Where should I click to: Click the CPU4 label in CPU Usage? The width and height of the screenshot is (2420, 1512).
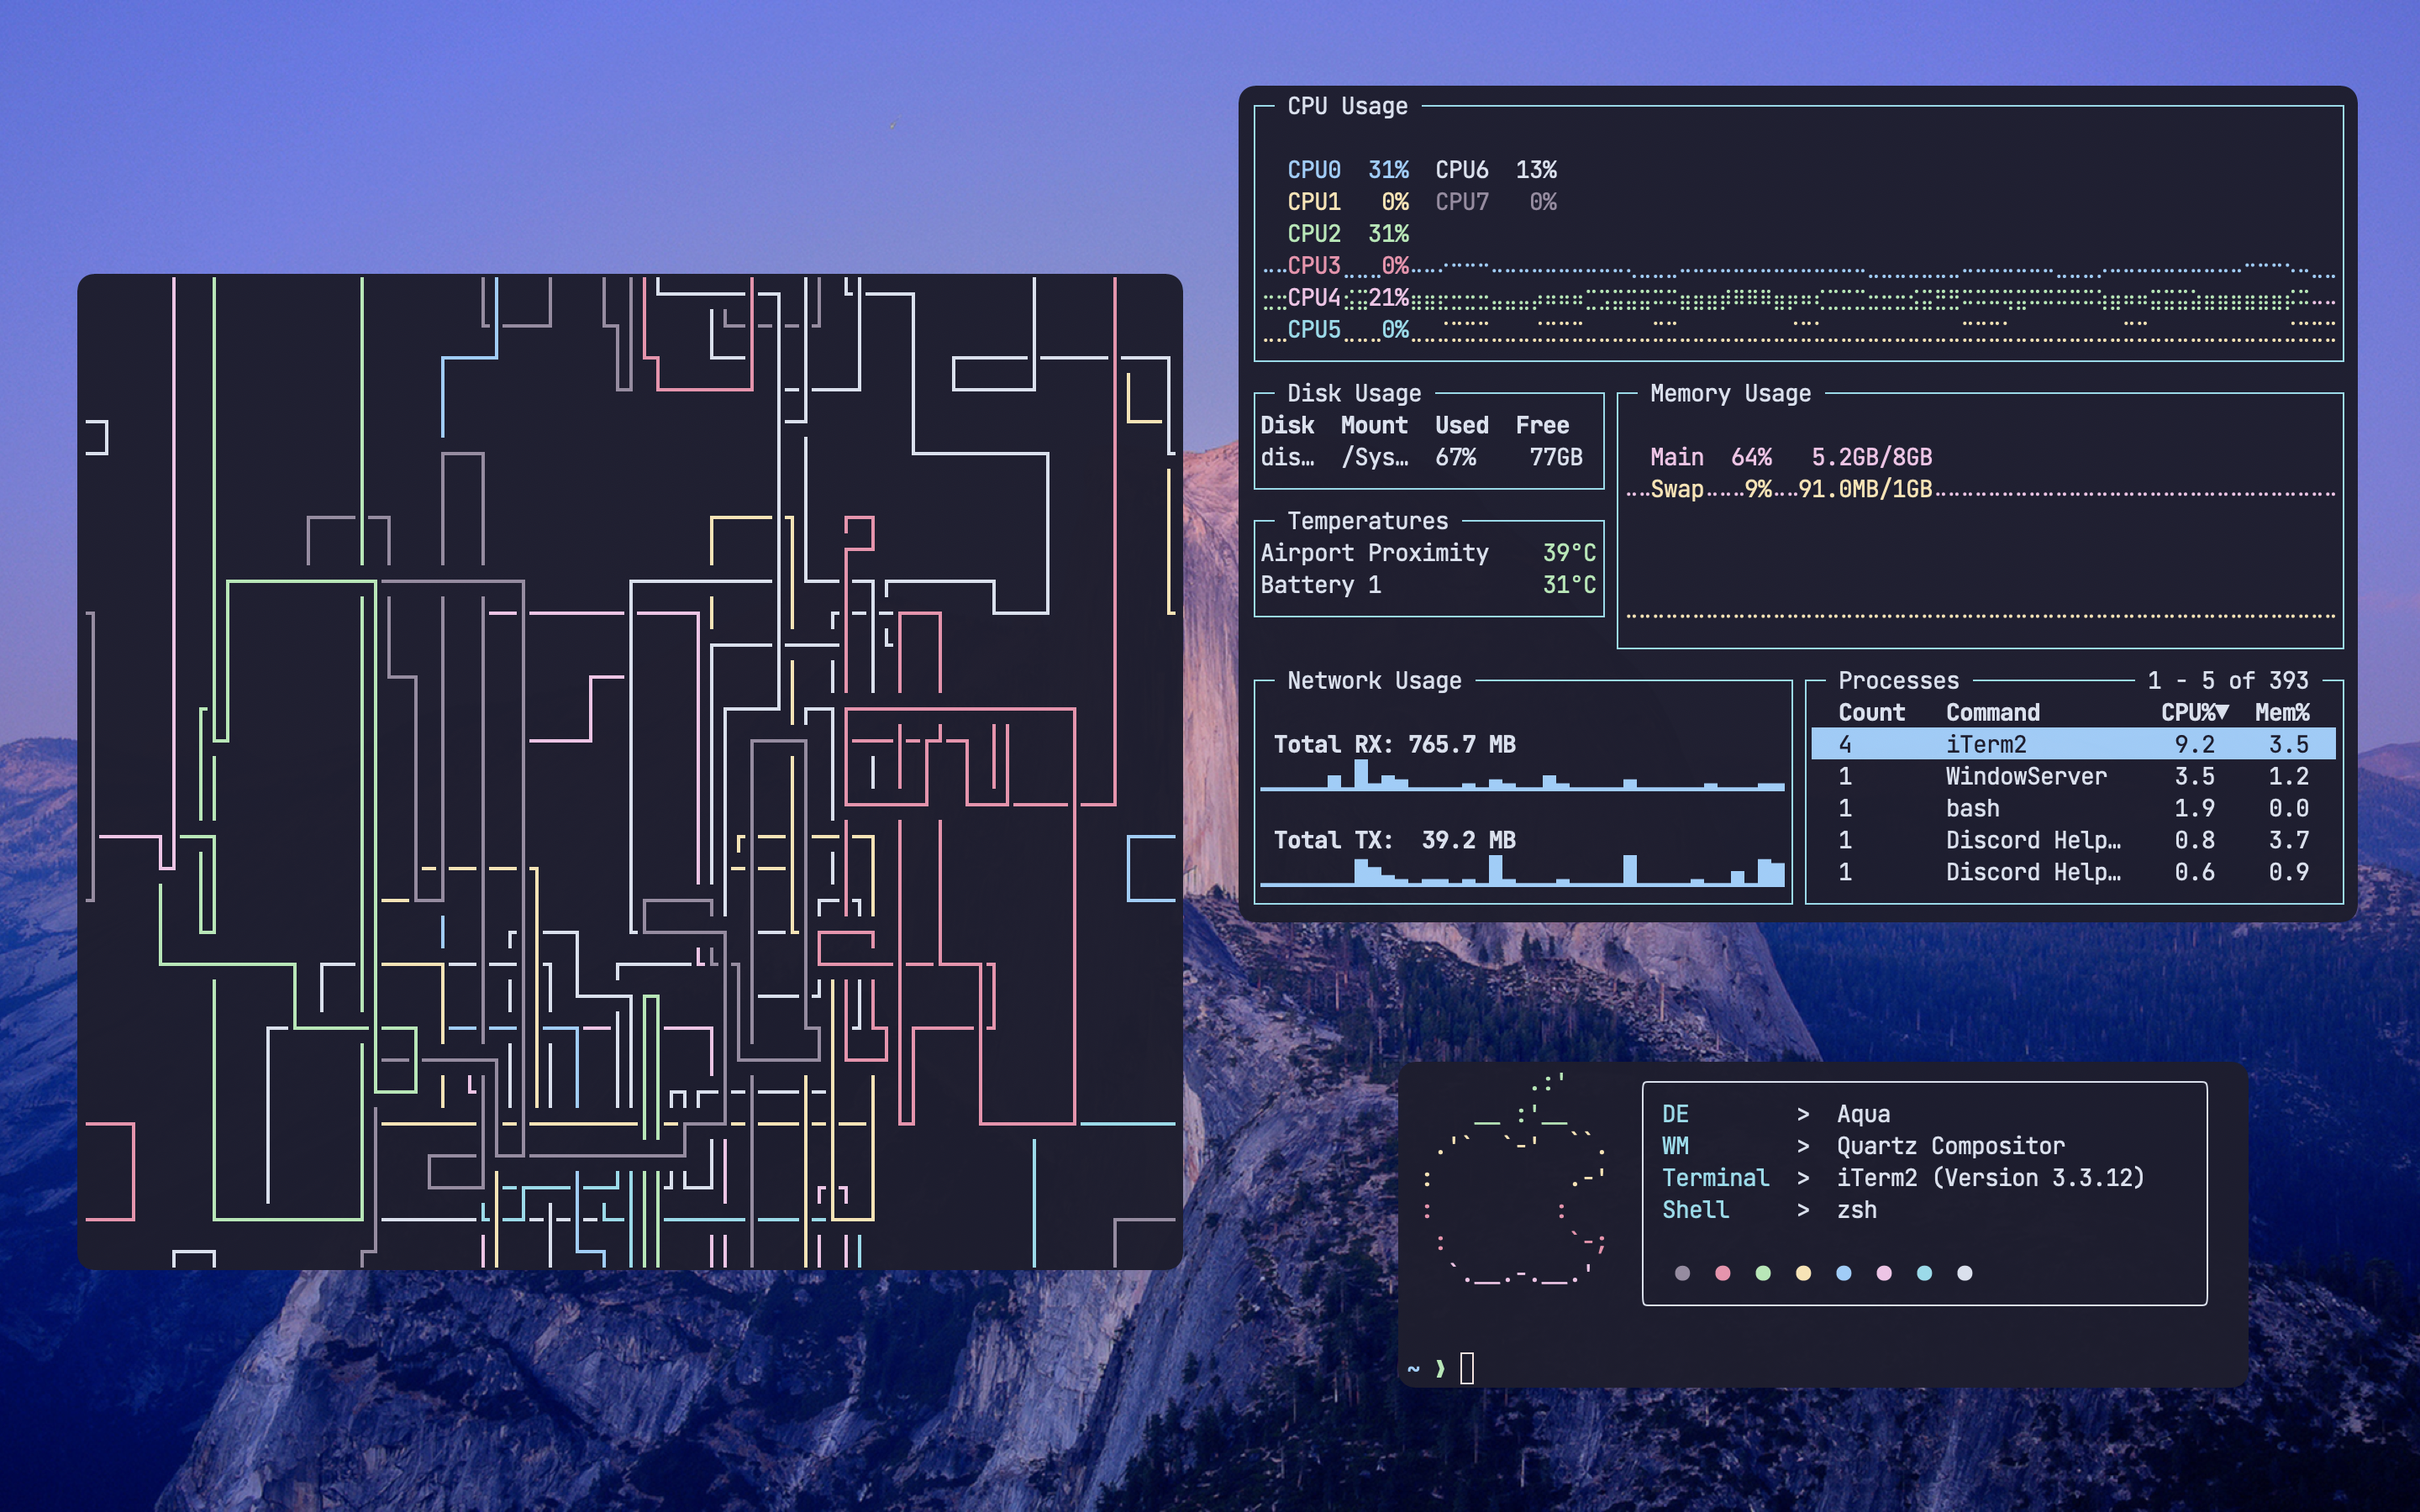tap(1313, 298)
